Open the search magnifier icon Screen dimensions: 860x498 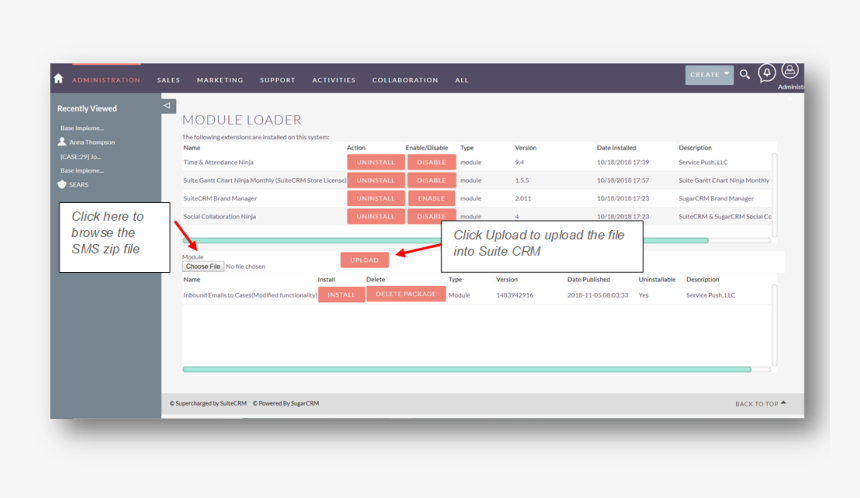[x=745, y=74]
